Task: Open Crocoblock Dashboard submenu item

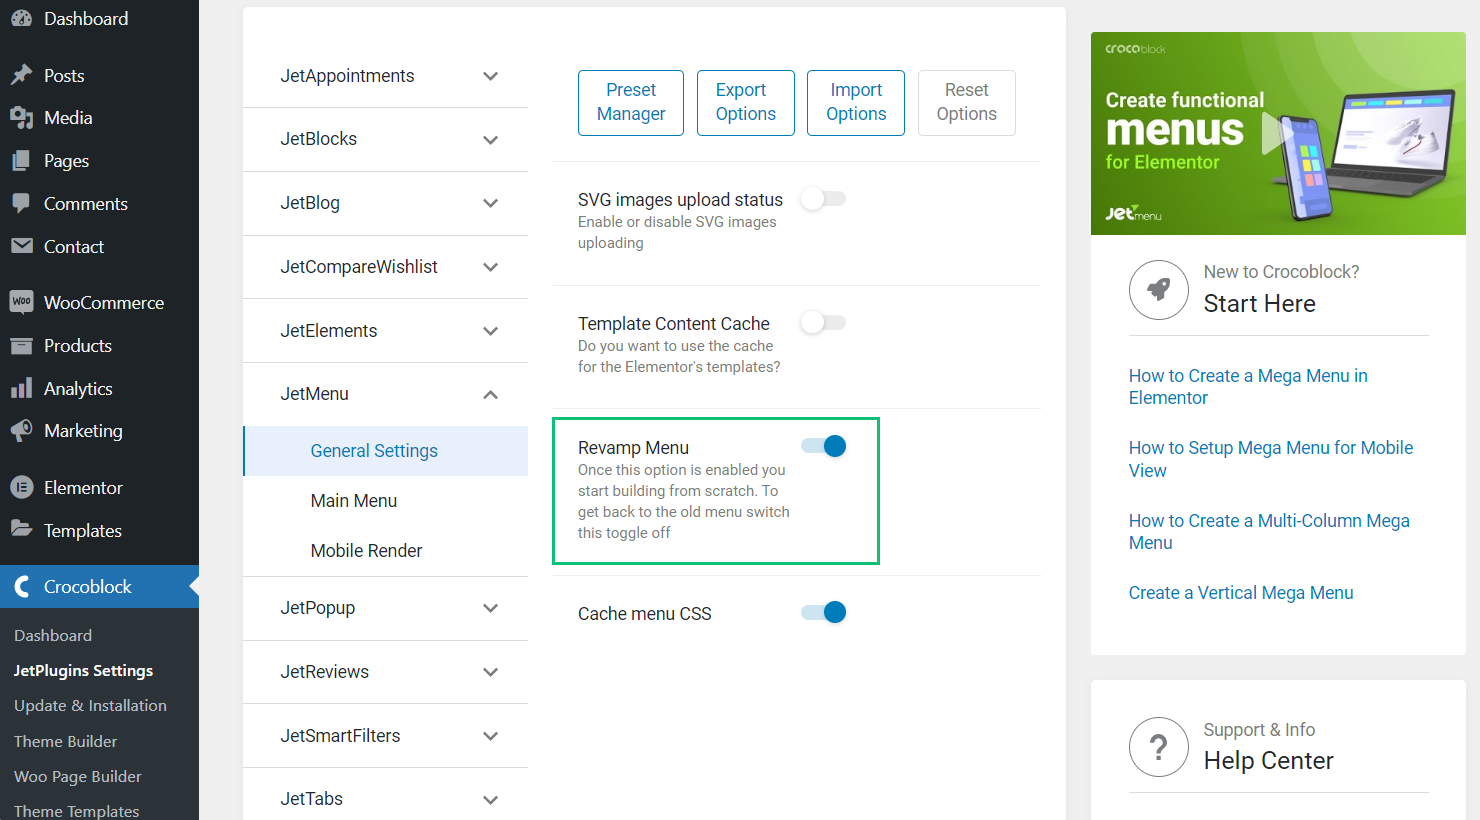Action: click(x=53, y=635)
